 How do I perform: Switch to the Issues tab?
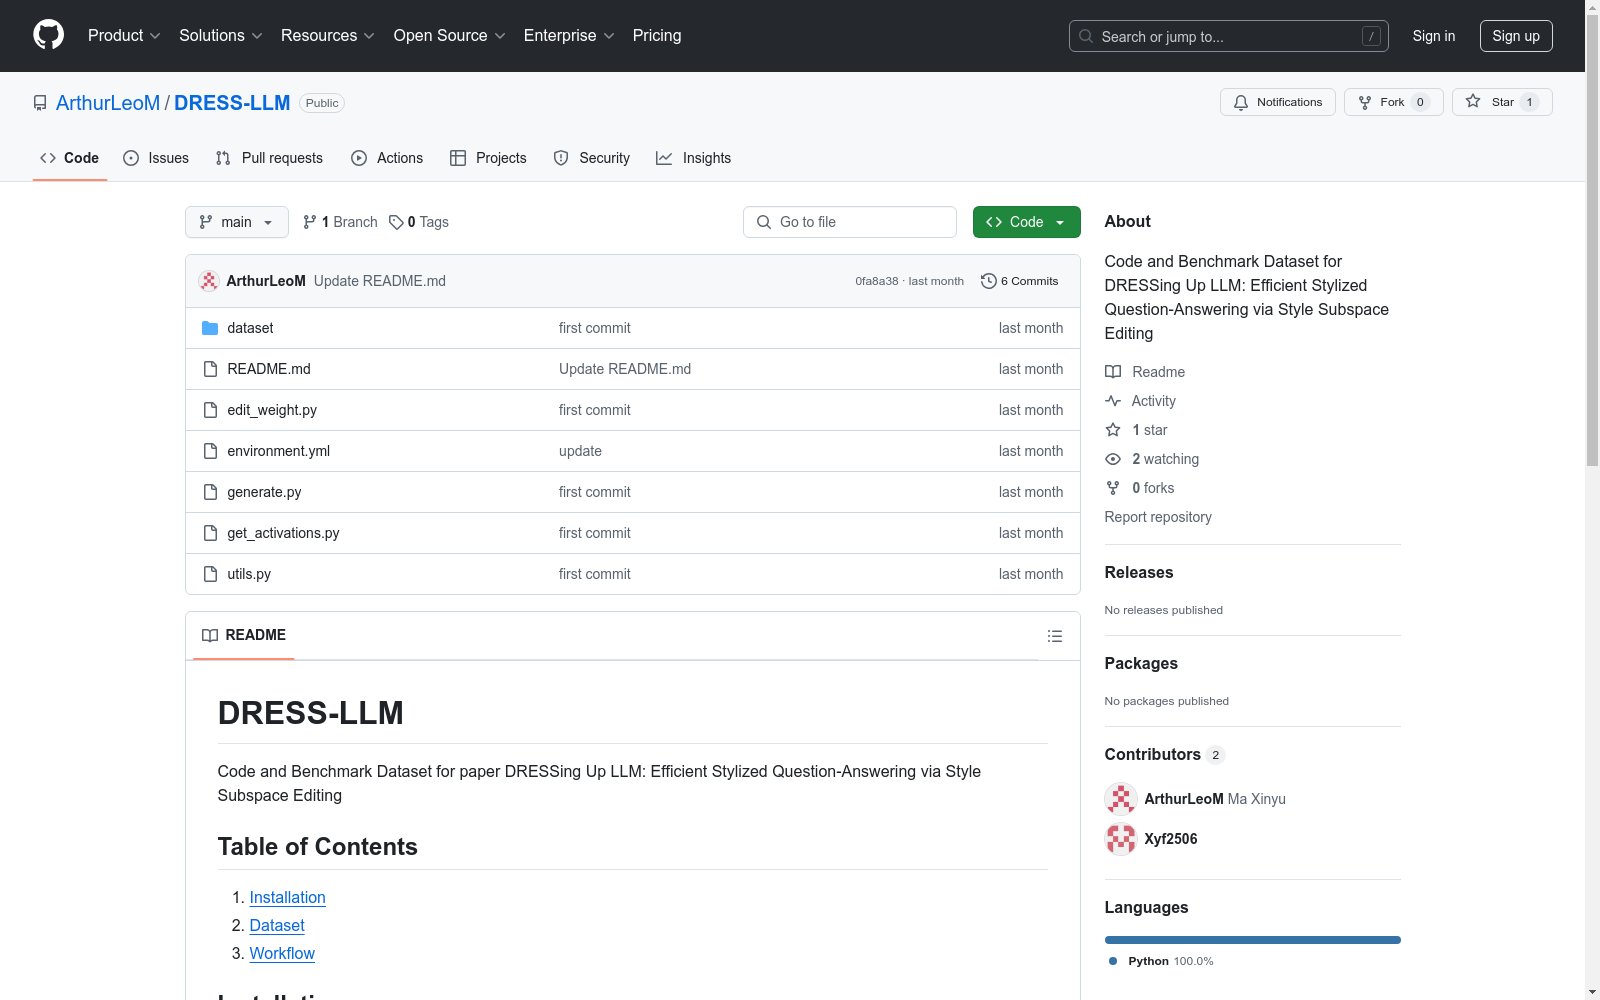pyautogui.click(x=156, y=158)
